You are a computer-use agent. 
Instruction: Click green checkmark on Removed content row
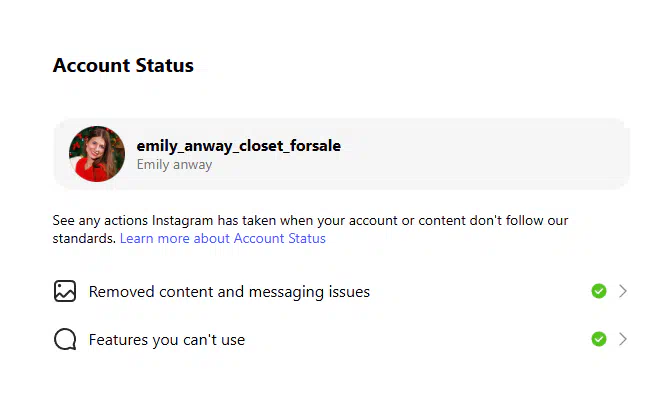click(x=599, y=291)
